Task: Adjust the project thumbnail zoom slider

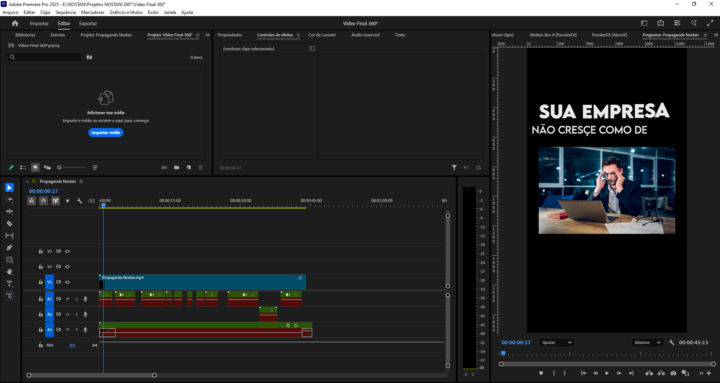Action: (71, 168)
